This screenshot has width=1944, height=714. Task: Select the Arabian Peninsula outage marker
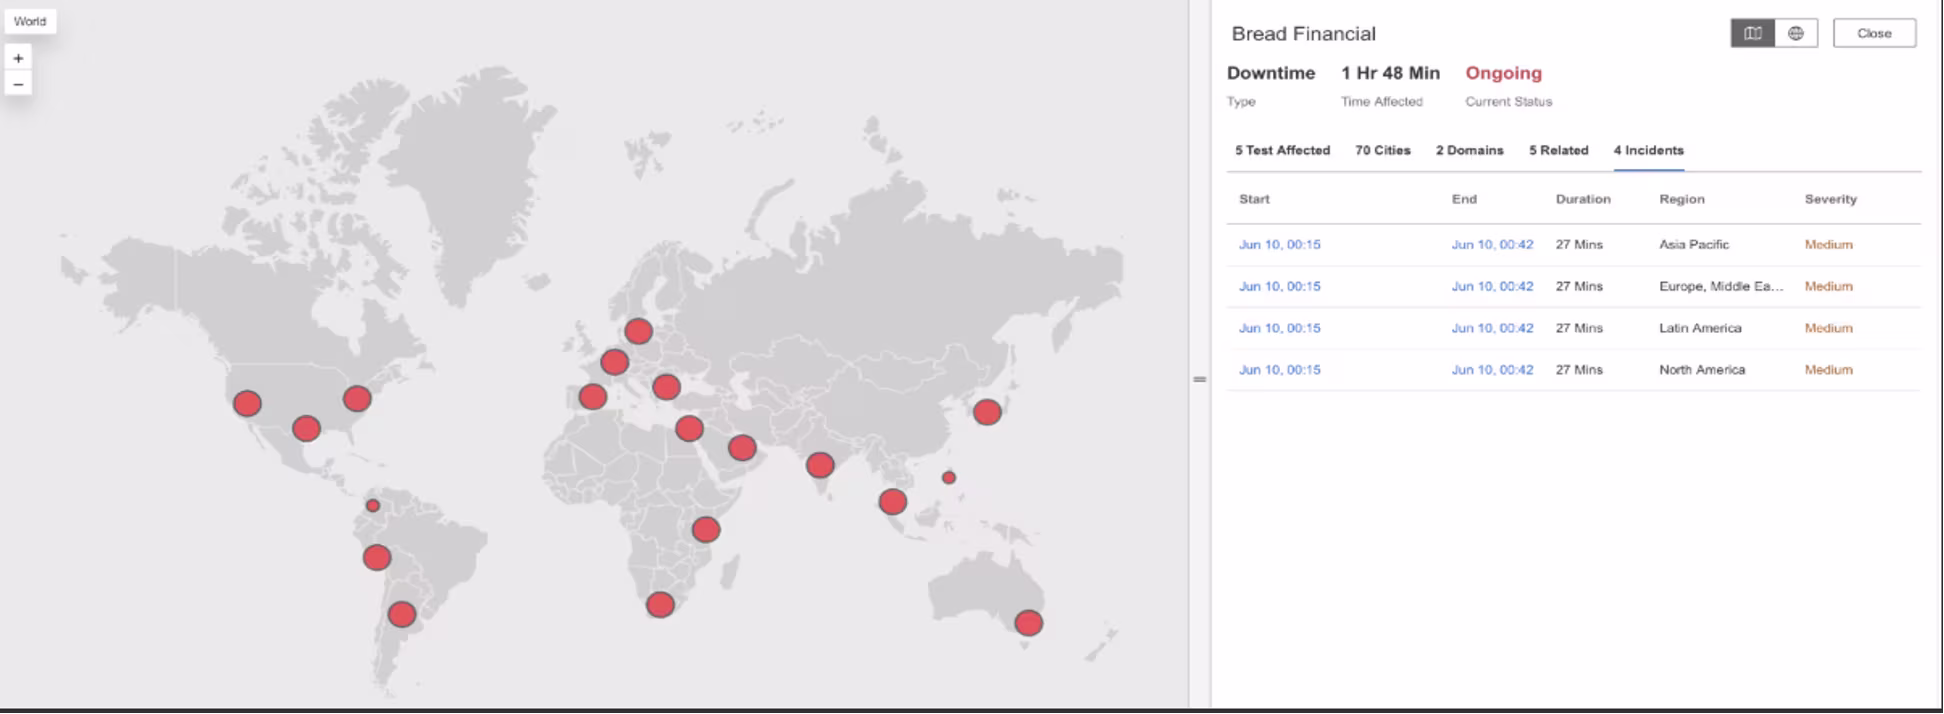(741, 447)
